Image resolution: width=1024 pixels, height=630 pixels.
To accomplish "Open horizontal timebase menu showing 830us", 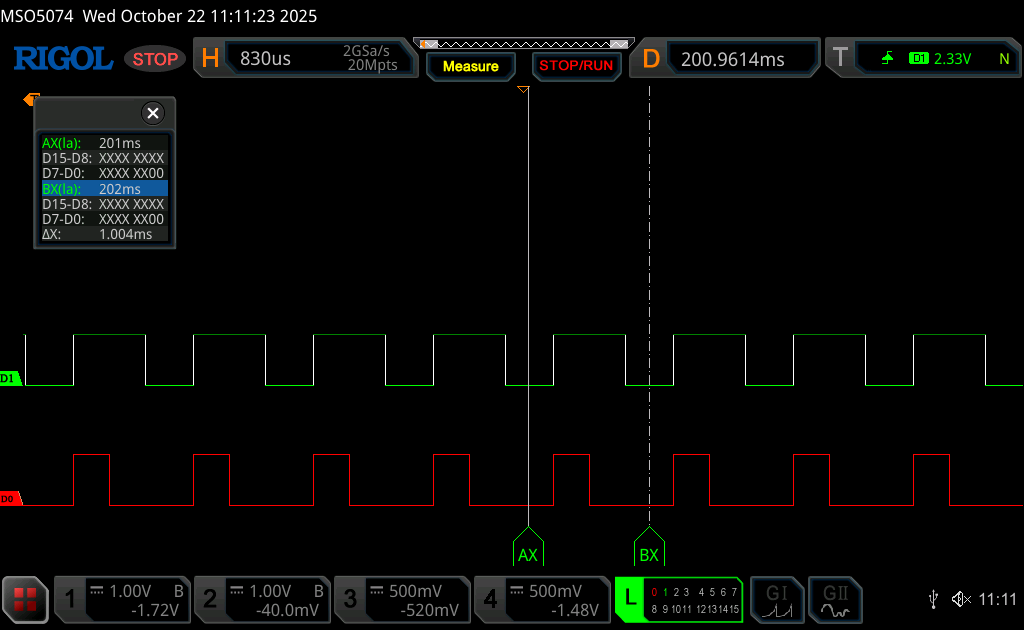I will [x=305, y=59].
